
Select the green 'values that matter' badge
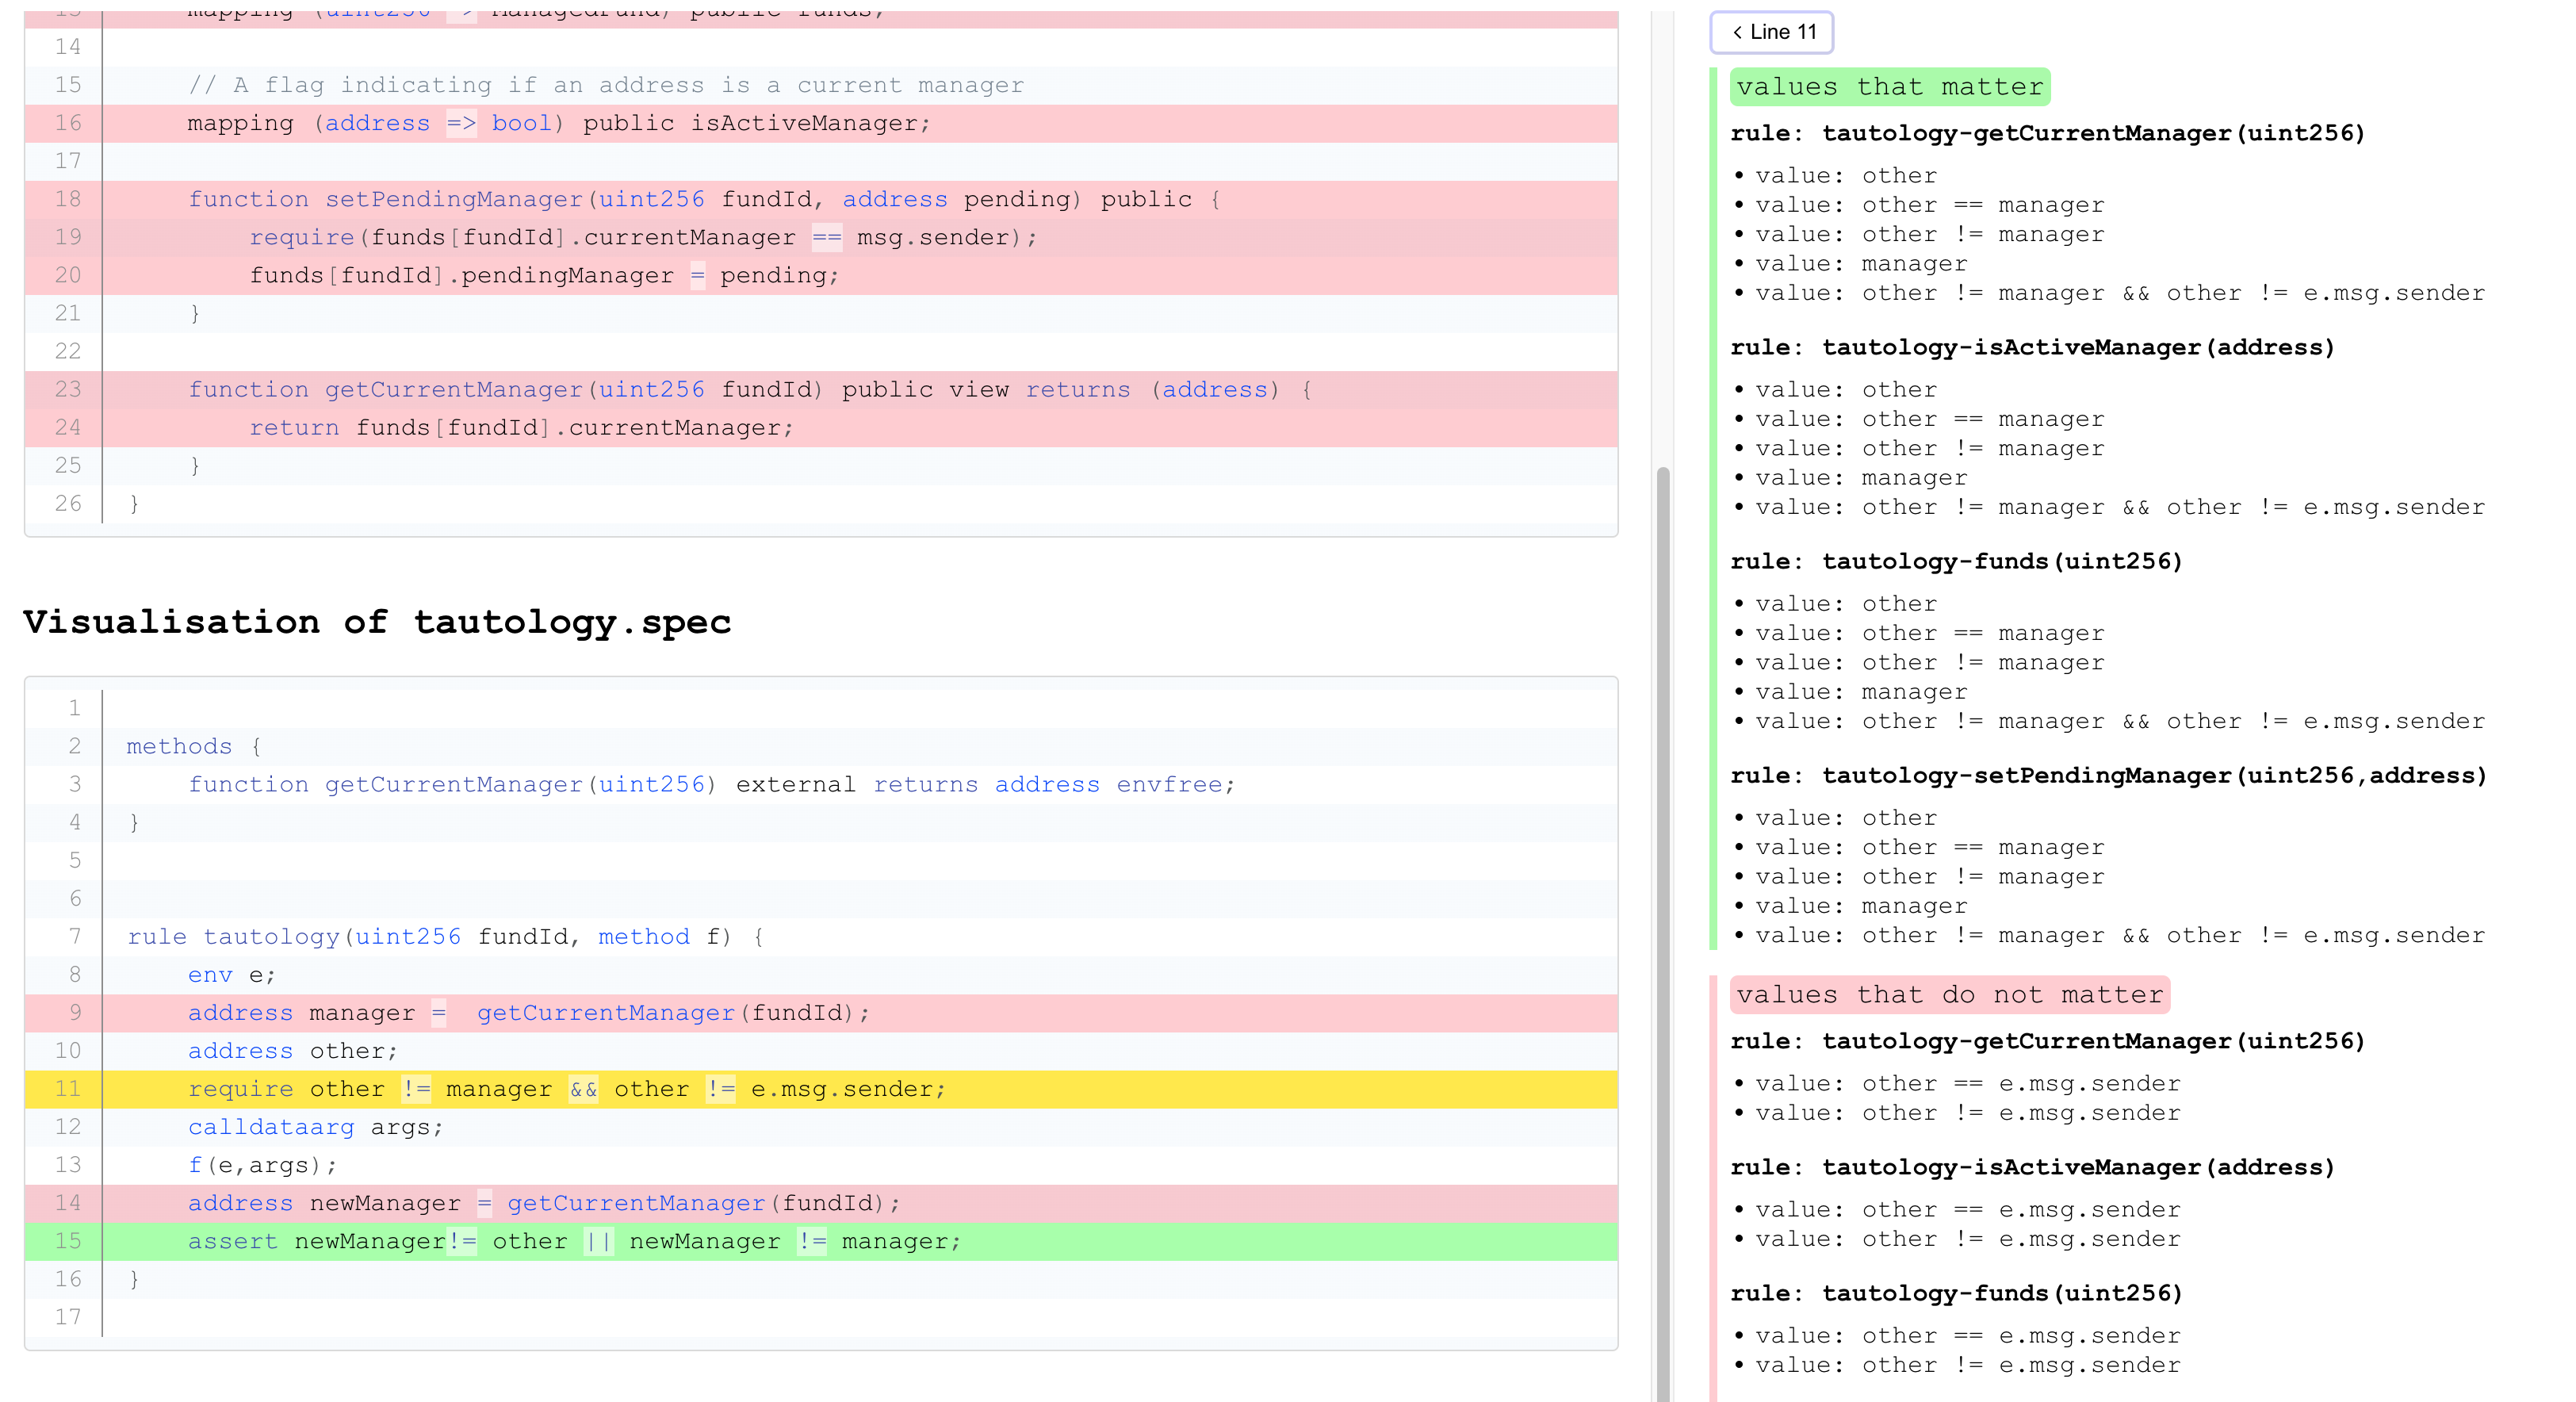click(1889, 87)
